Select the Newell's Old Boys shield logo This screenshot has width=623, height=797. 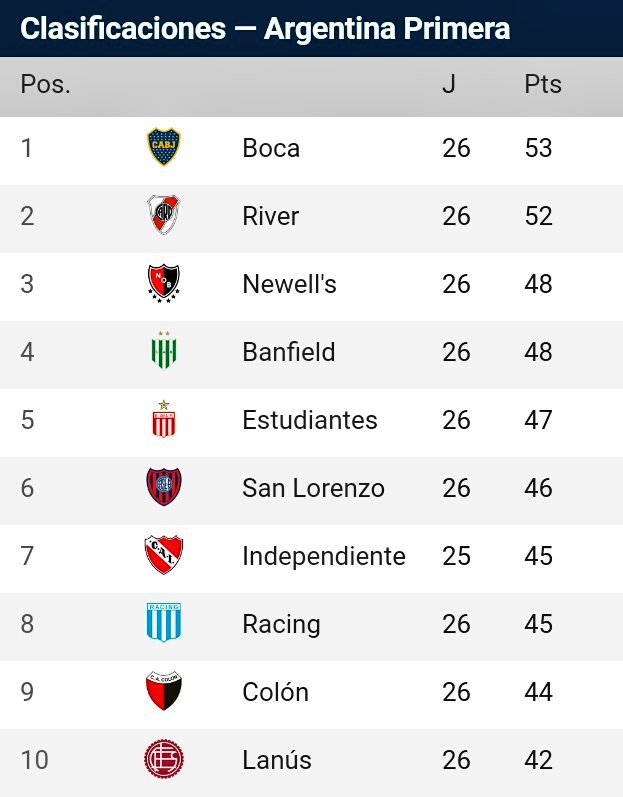point(164,283)
